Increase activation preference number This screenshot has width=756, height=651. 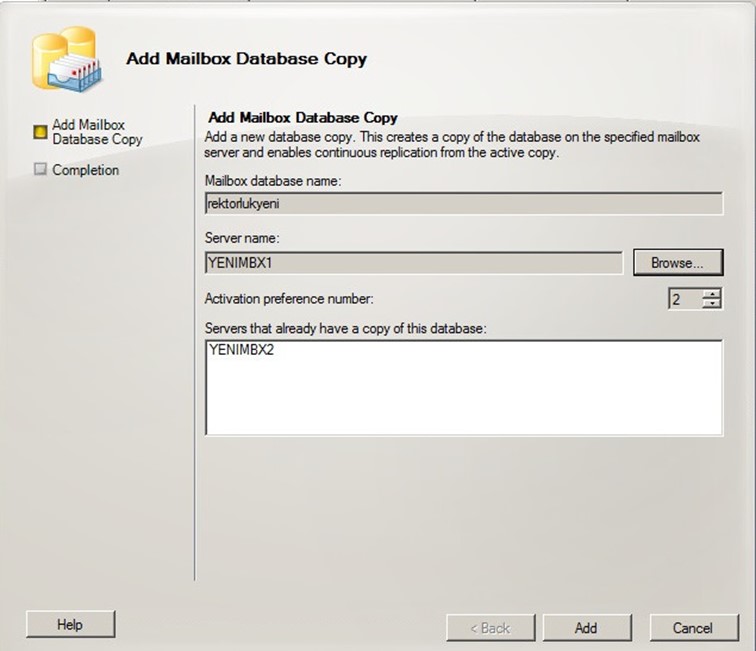point(712,294)
